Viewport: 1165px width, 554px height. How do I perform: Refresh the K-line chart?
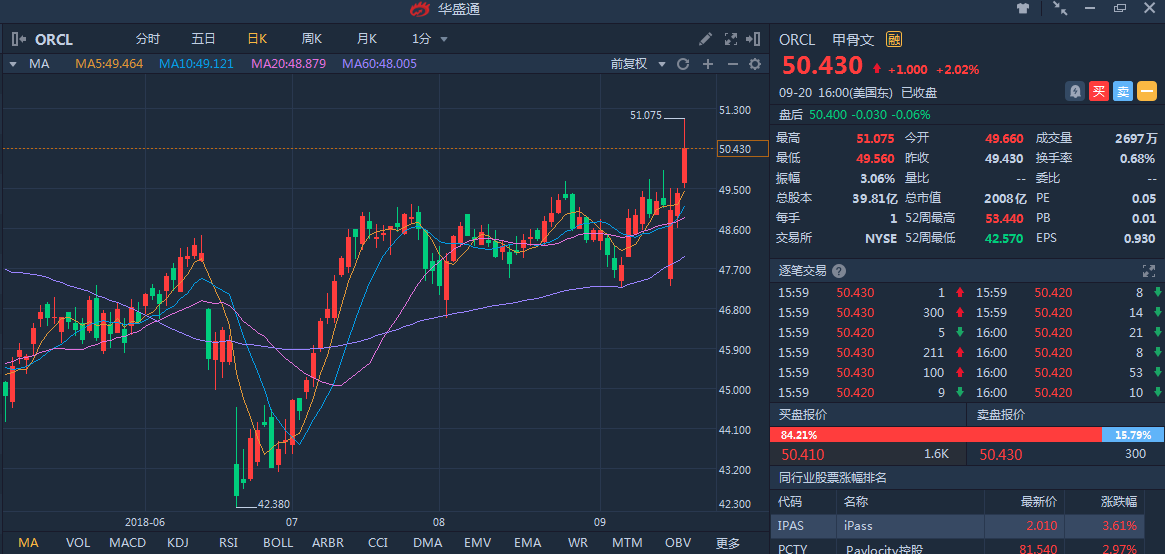point(683,64)
